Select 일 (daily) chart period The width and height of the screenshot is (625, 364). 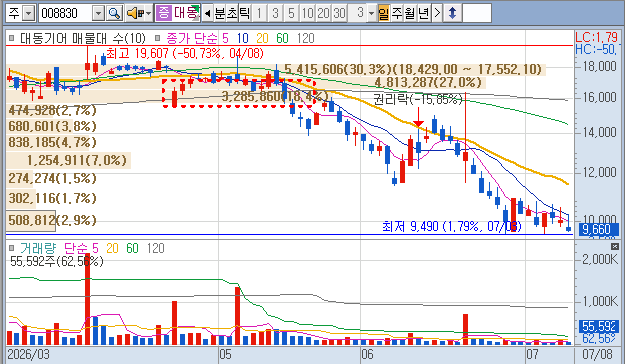[x=383, y=13]
